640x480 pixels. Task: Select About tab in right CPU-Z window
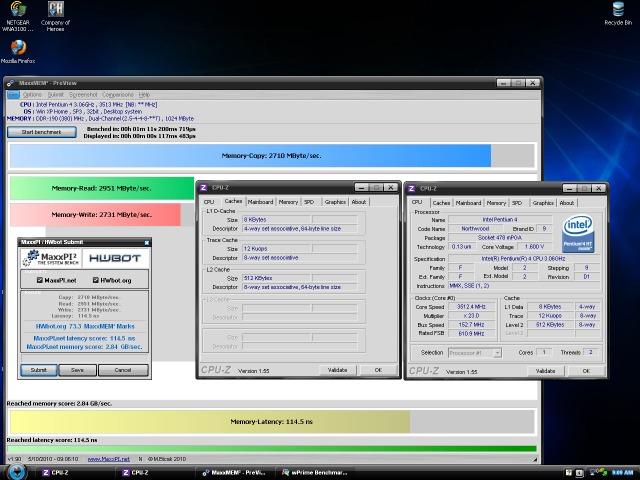567,203
